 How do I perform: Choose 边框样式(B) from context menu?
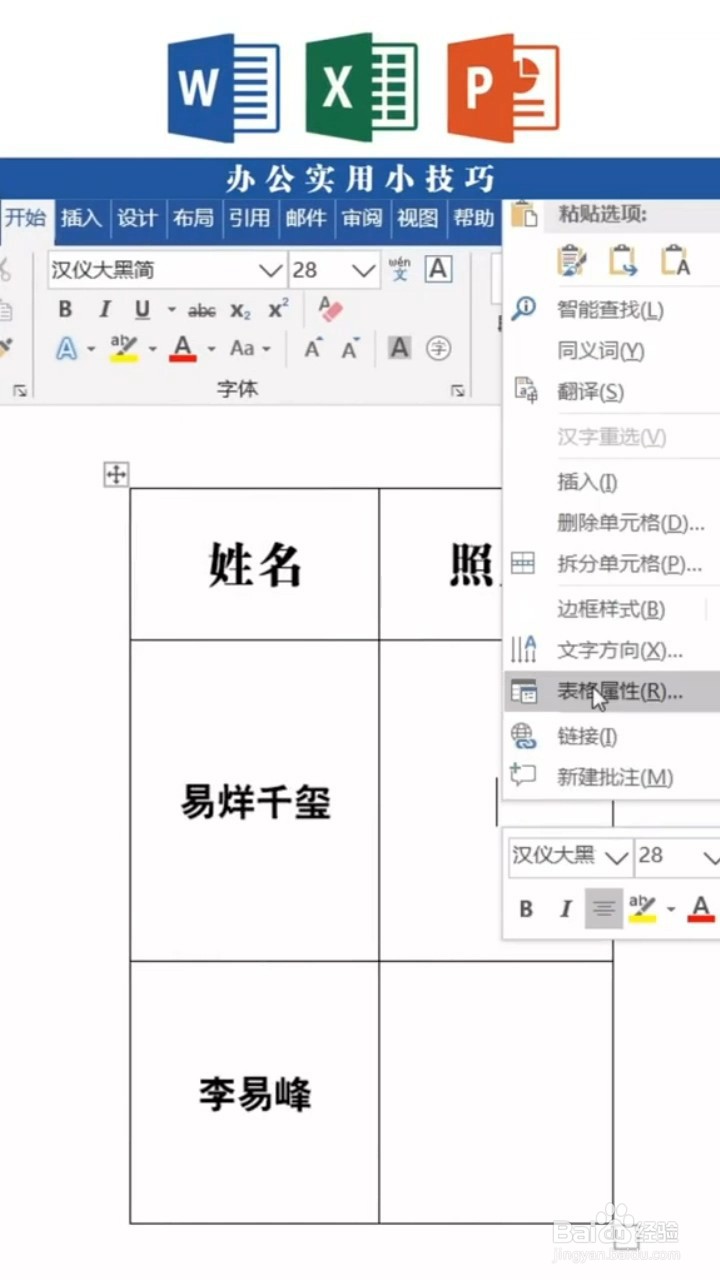[611, 609]
